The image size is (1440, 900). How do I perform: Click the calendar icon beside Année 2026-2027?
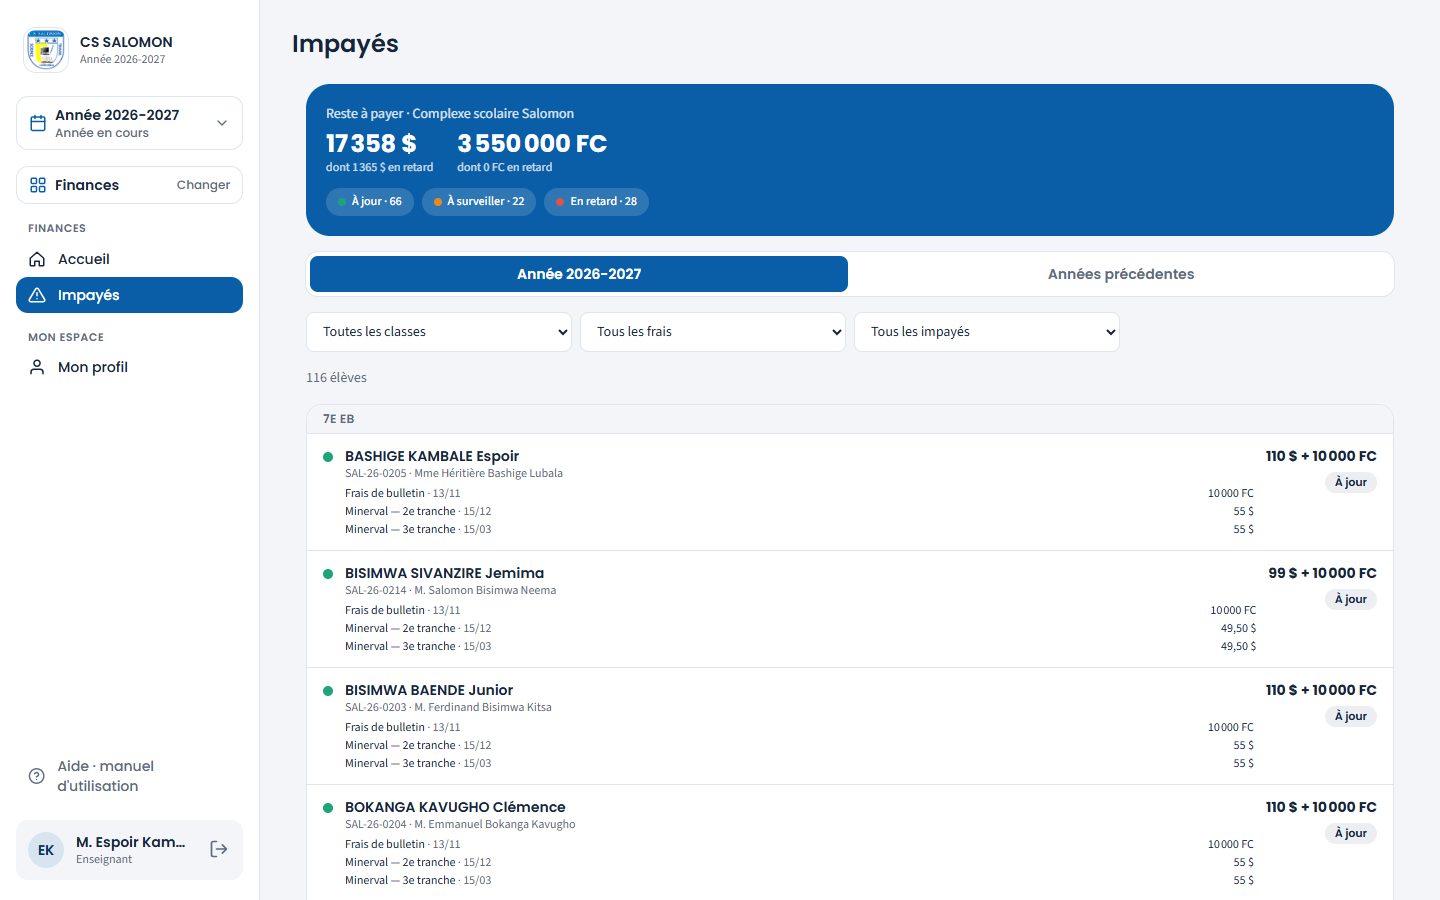38,123
